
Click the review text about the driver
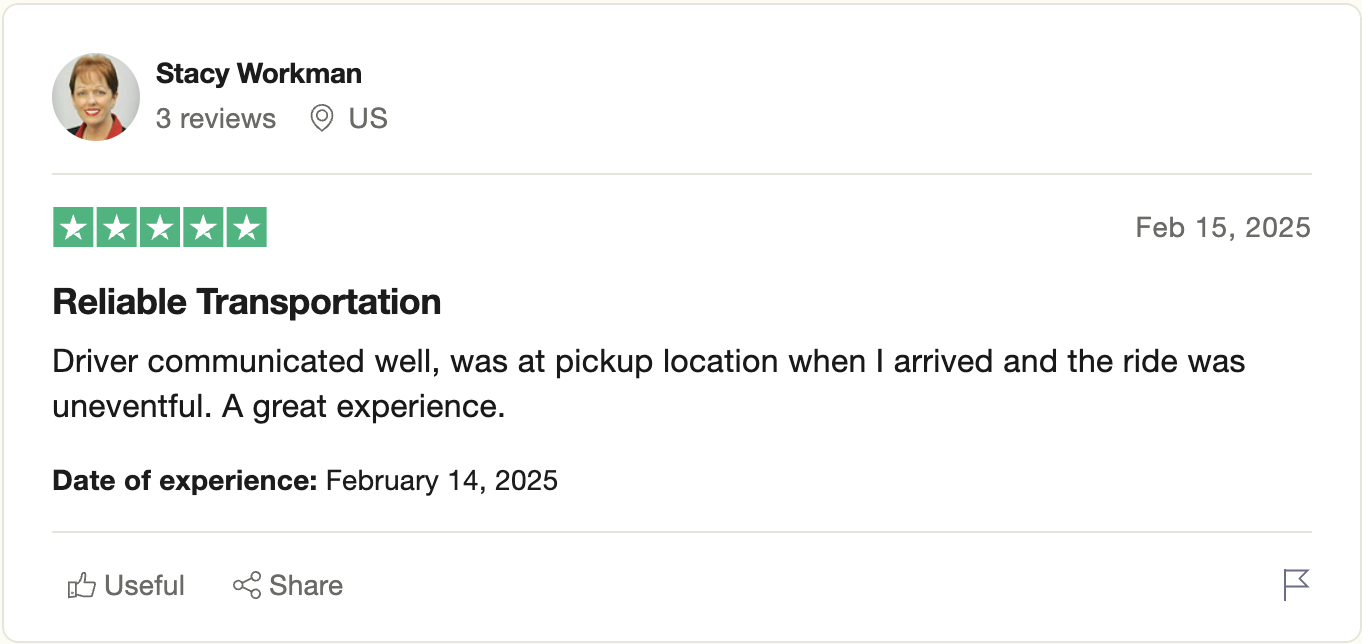point(649,384)
